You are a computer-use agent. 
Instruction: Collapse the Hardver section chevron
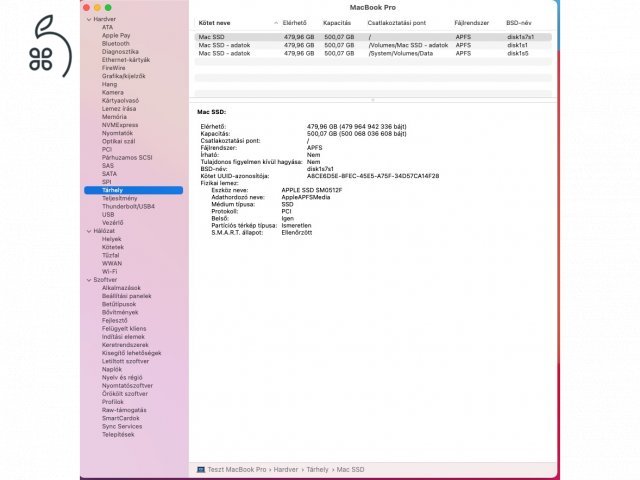89,19
